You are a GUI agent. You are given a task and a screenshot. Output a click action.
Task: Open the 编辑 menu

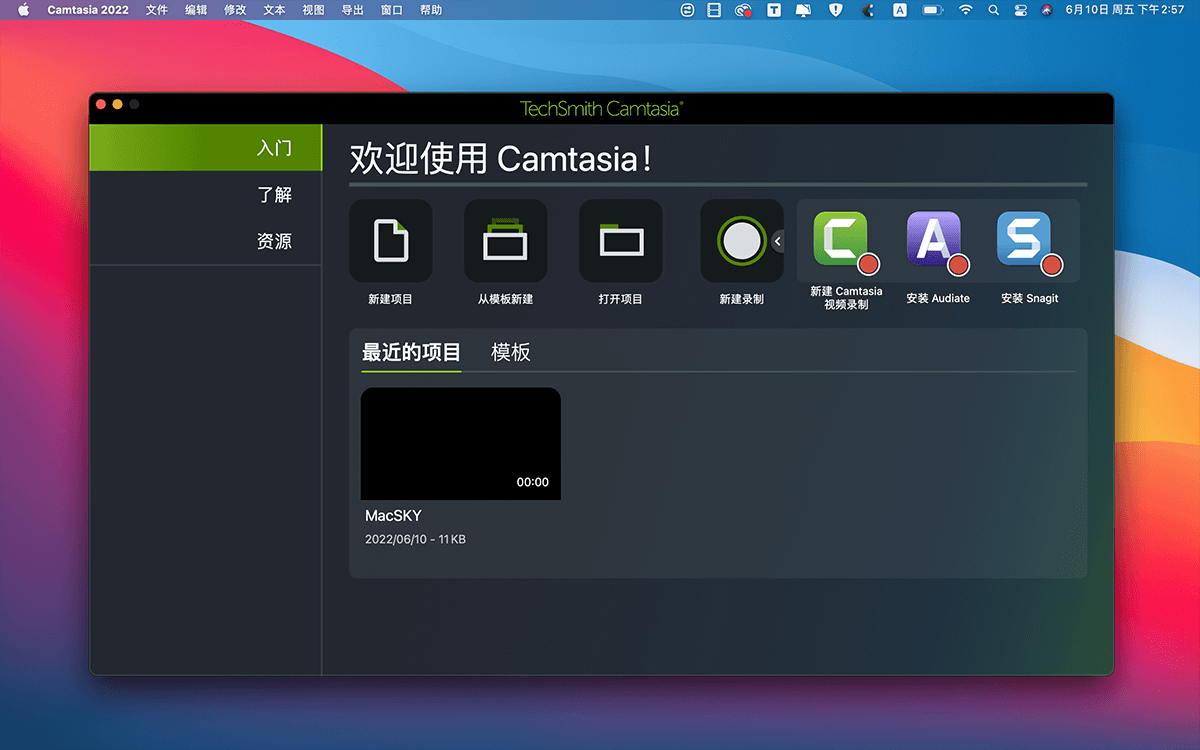[196, 10]
